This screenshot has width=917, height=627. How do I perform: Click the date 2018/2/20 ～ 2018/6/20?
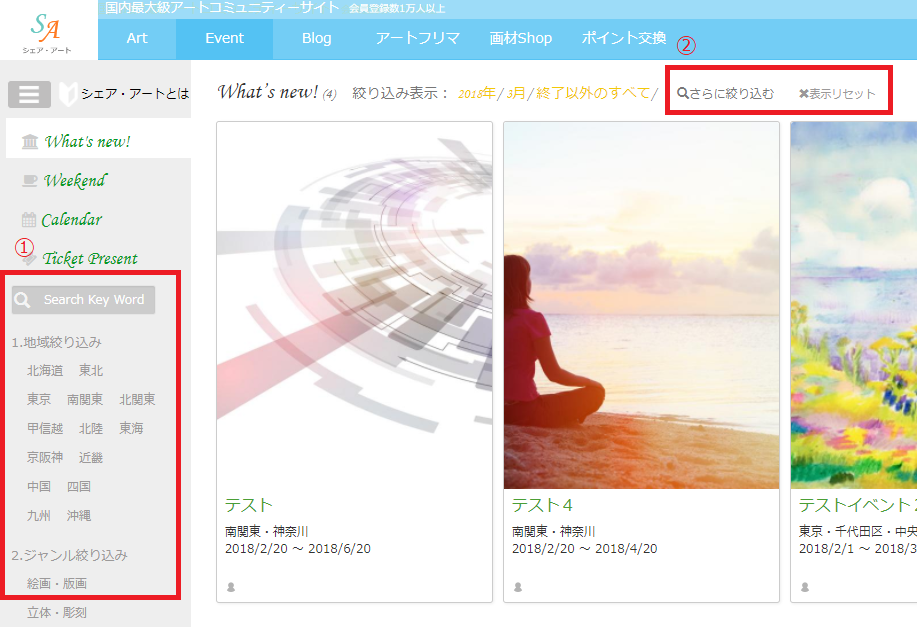pos(298,549)
